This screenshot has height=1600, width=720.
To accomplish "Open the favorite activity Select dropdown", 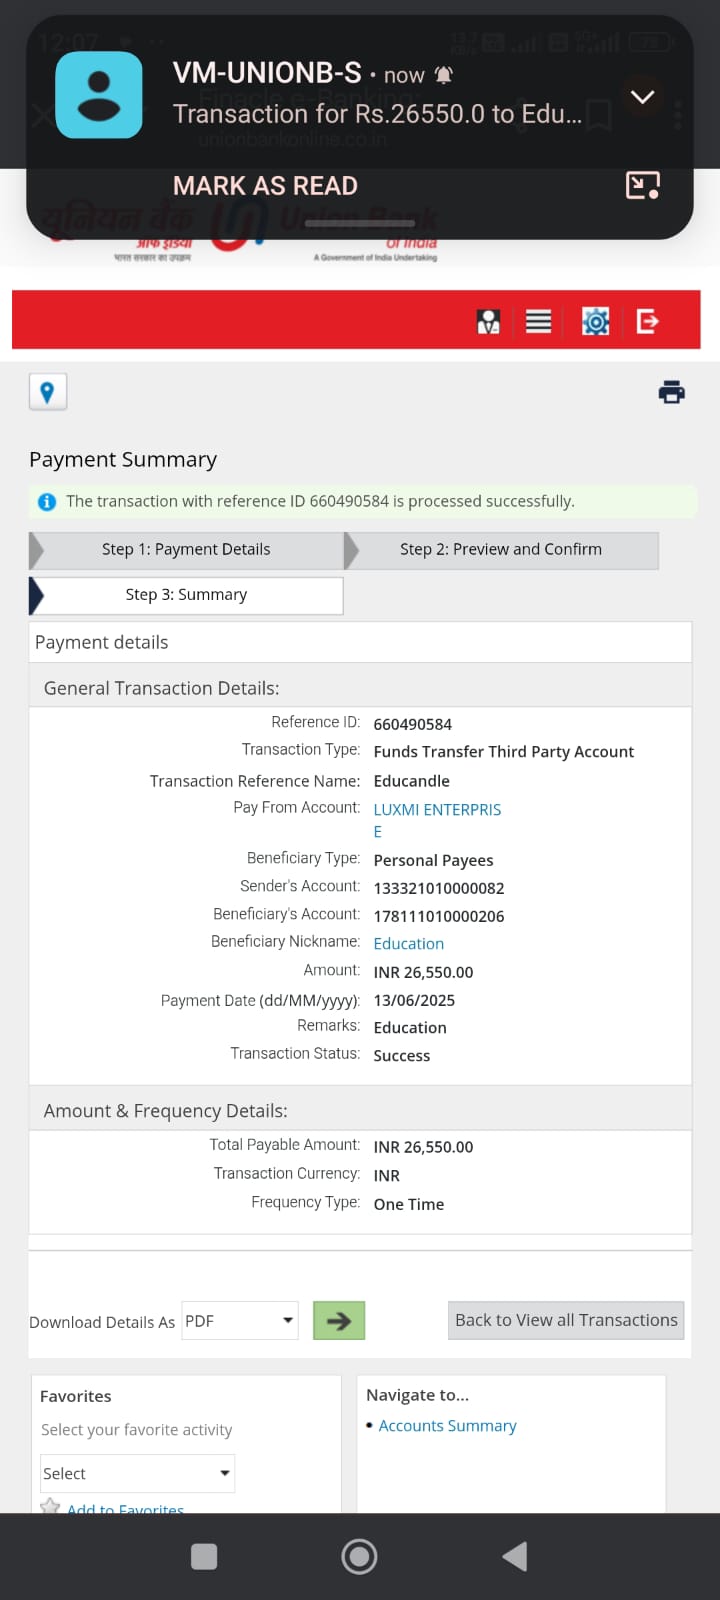I will tap(137, 1473).
